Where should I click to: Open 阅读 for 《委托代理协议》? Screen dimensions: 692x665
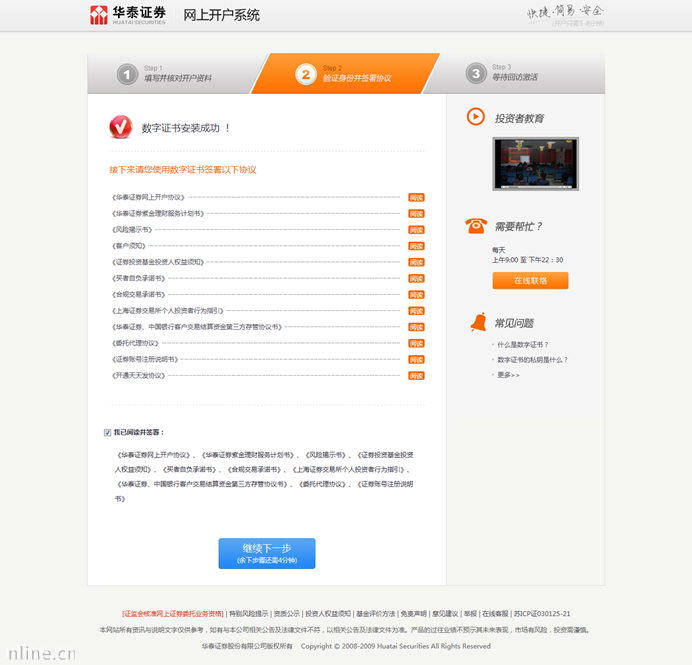416,343
